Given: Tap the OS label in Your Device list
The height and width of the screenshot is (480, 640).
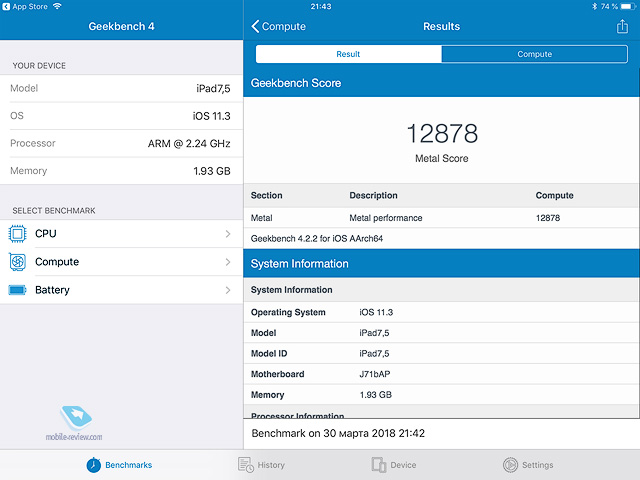Looking at the screenshot, I should pos(17,116).
